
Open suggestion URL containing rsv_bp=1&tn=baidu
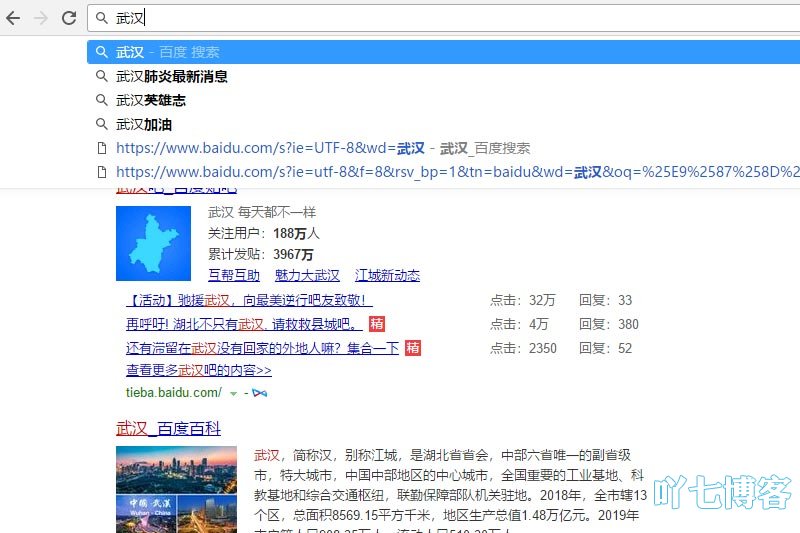pos(444,172)
